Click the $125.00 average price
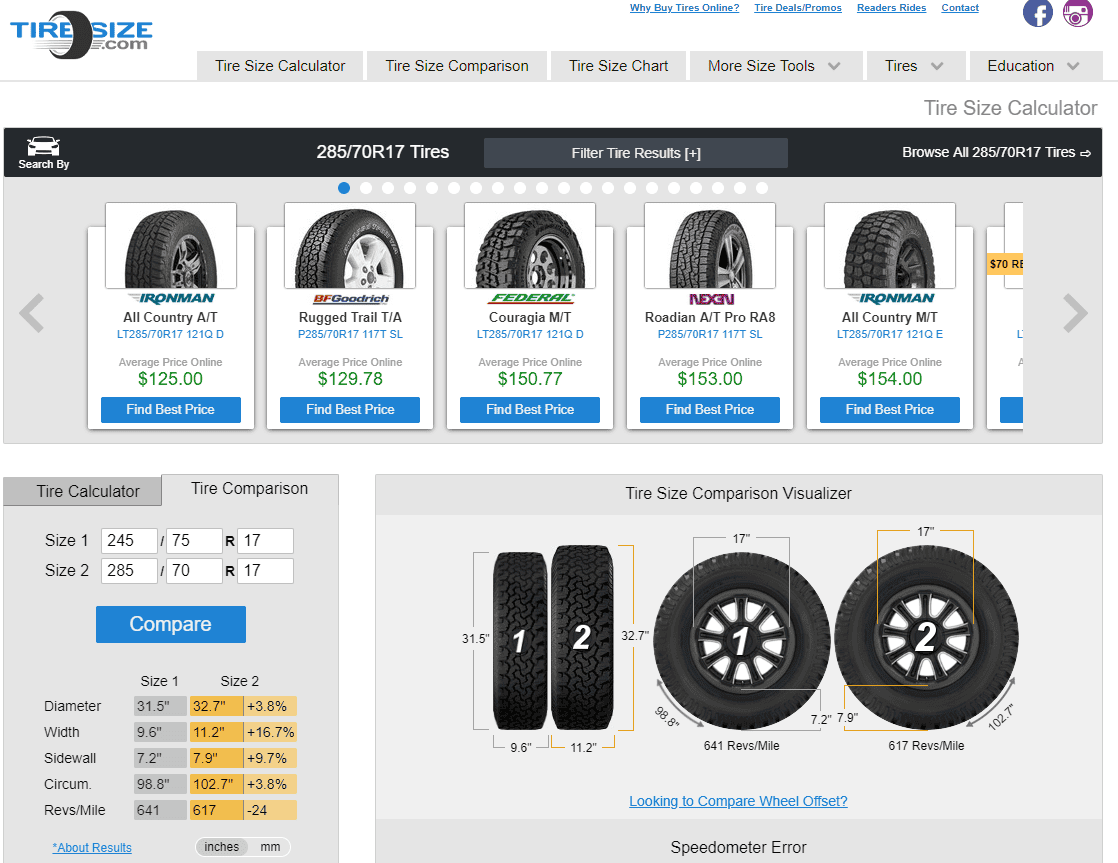The height and width of the screenshot is (863, 1118). pyautogui.click(x=170, y=379)
